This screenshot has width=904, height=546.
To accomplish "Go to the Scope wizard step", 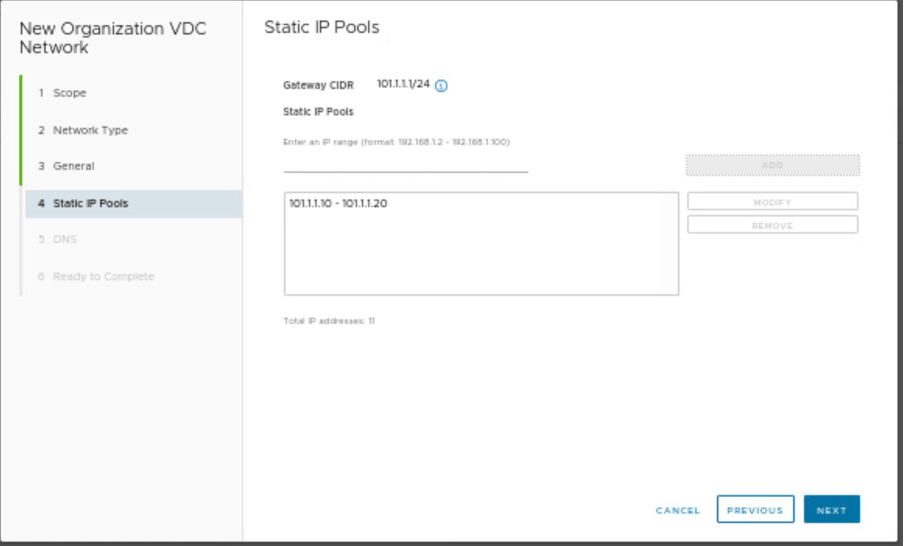I will [69, 93].
